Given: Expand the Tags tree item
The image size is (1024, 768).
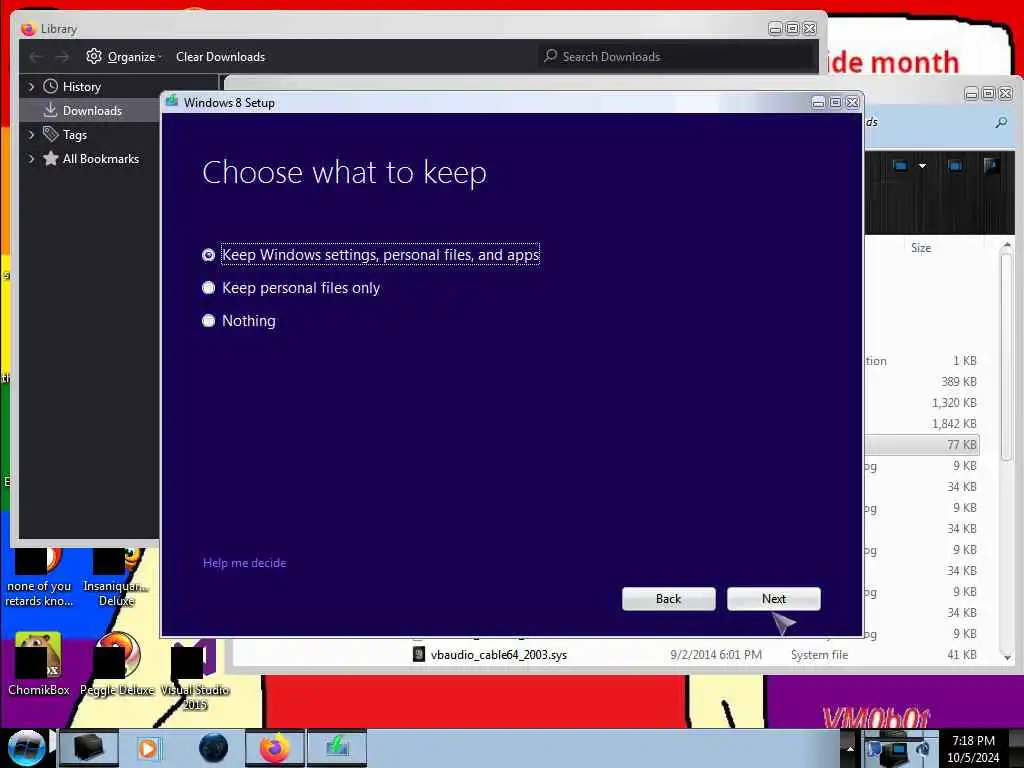Looking at the screenshot, I should pyautogui.click(x=31, y=135).
